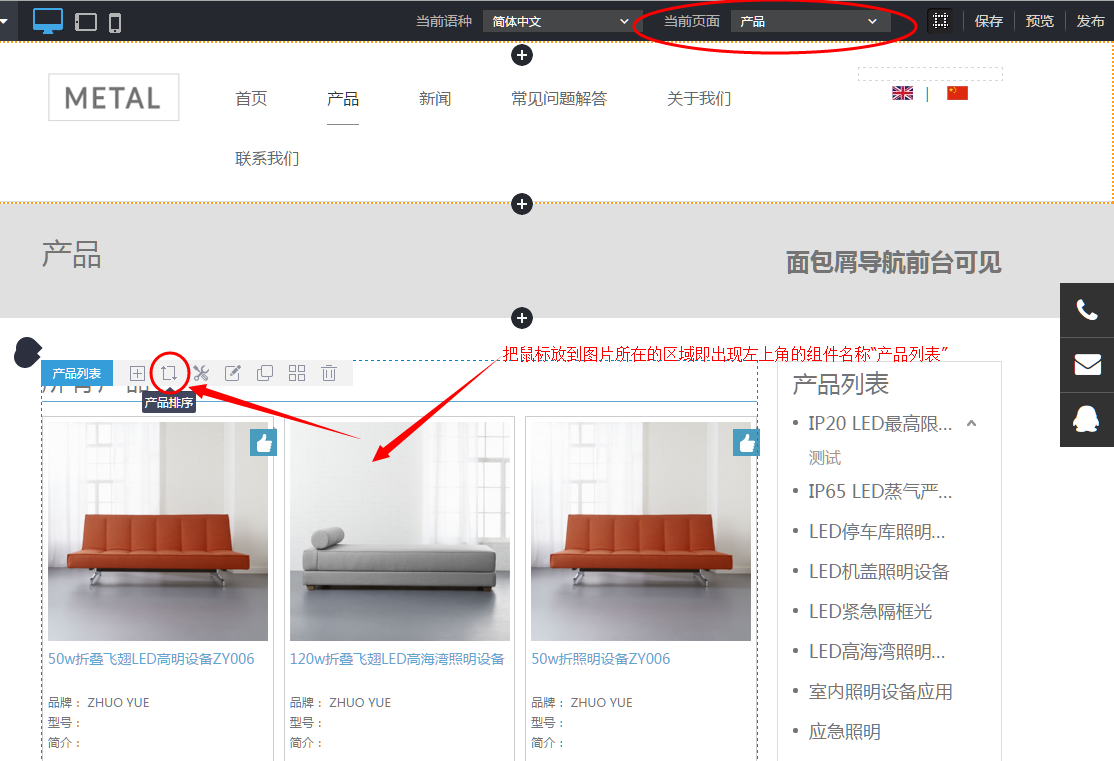Open the 120w折叠飞翅LED高海湾照明设备 product link
Image resolution: width=1114 pixels, height=761 pixels.
pos(399,658)
